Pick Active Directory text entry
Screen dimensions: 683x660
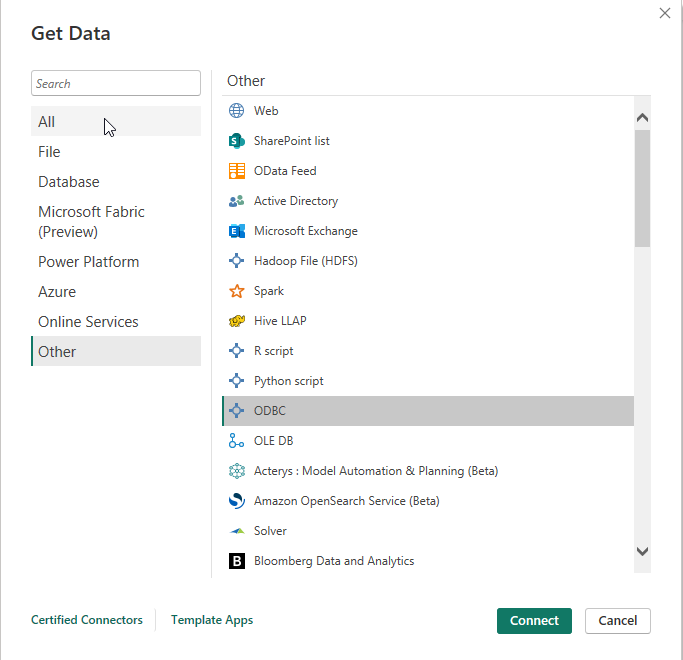296,201
